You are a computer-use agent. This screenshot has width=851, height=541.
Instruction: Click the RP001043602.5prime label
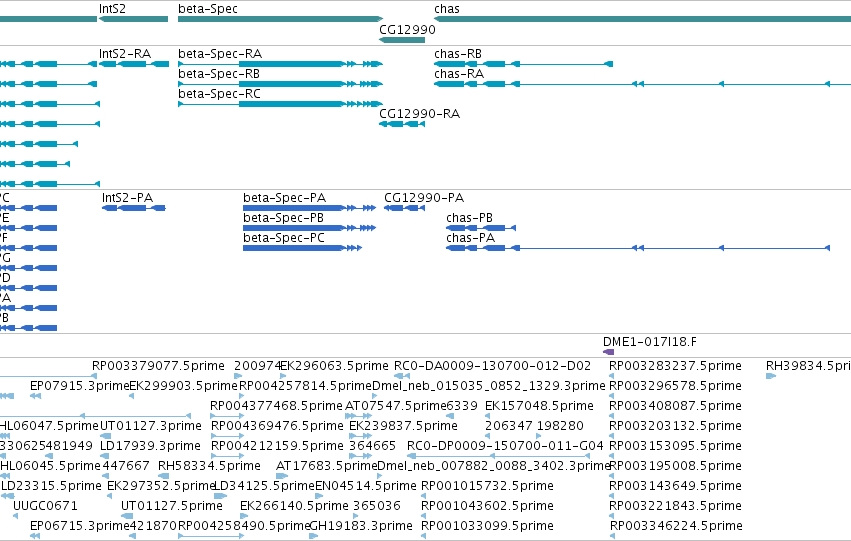487,506
